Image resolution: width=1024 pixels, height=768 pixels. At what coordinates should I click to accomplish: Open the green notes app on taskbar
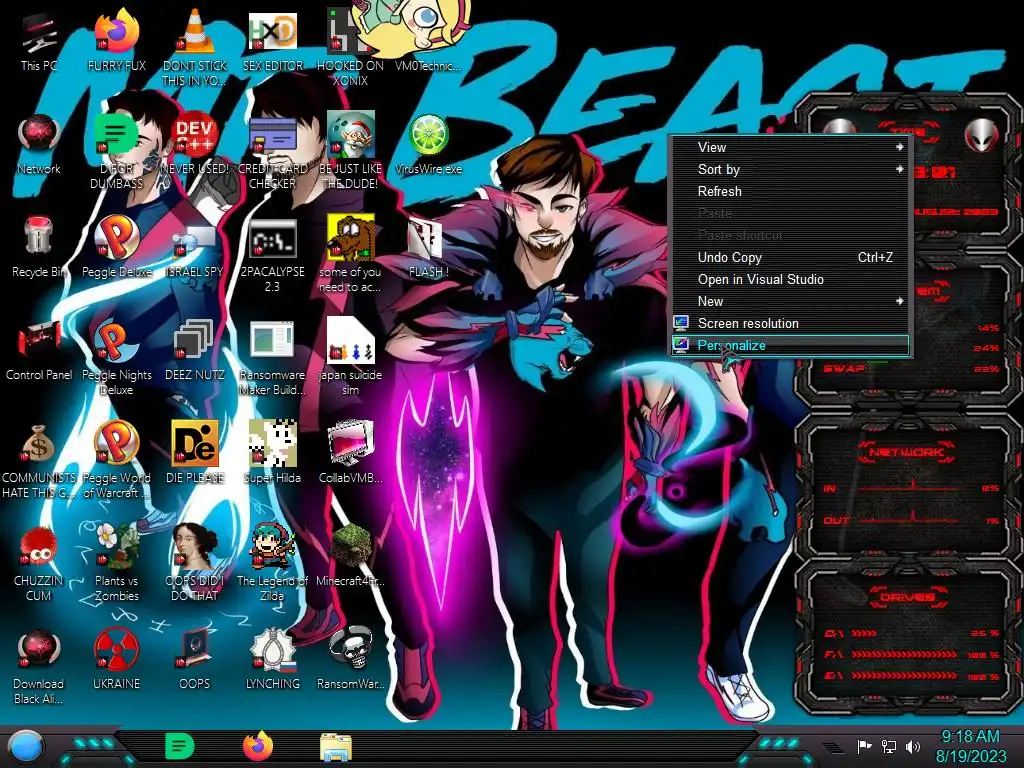(x=180, y=746)
